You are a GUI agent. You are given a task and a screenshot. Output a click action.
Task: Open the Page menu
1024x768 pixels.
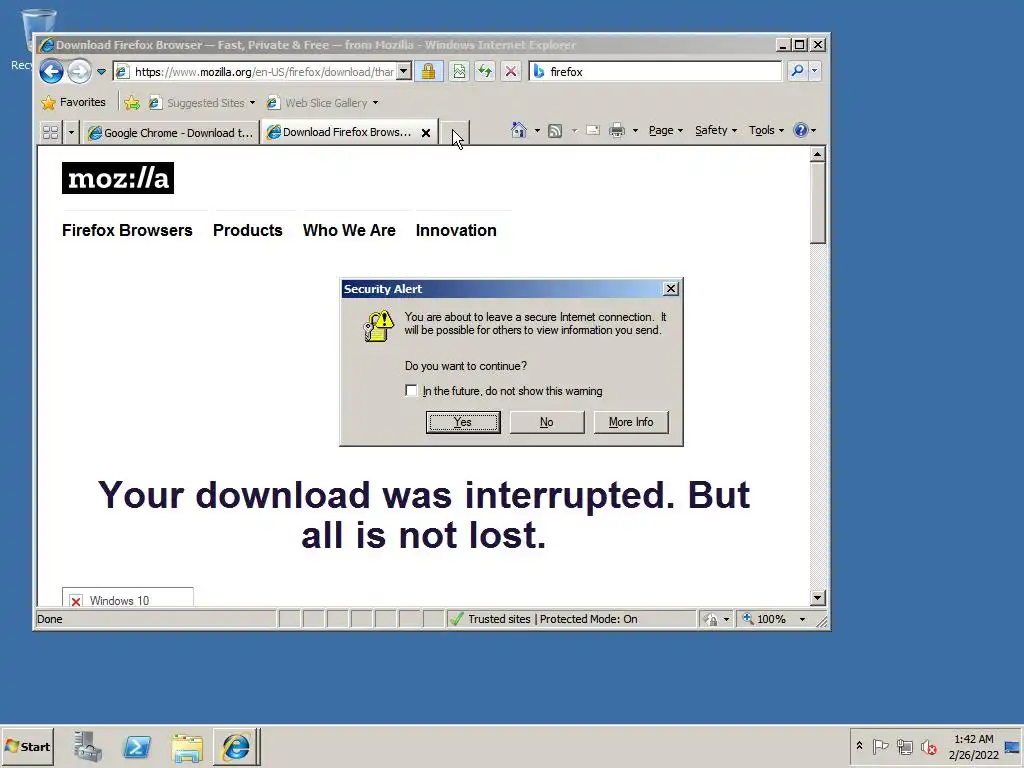tap(665, 130)
